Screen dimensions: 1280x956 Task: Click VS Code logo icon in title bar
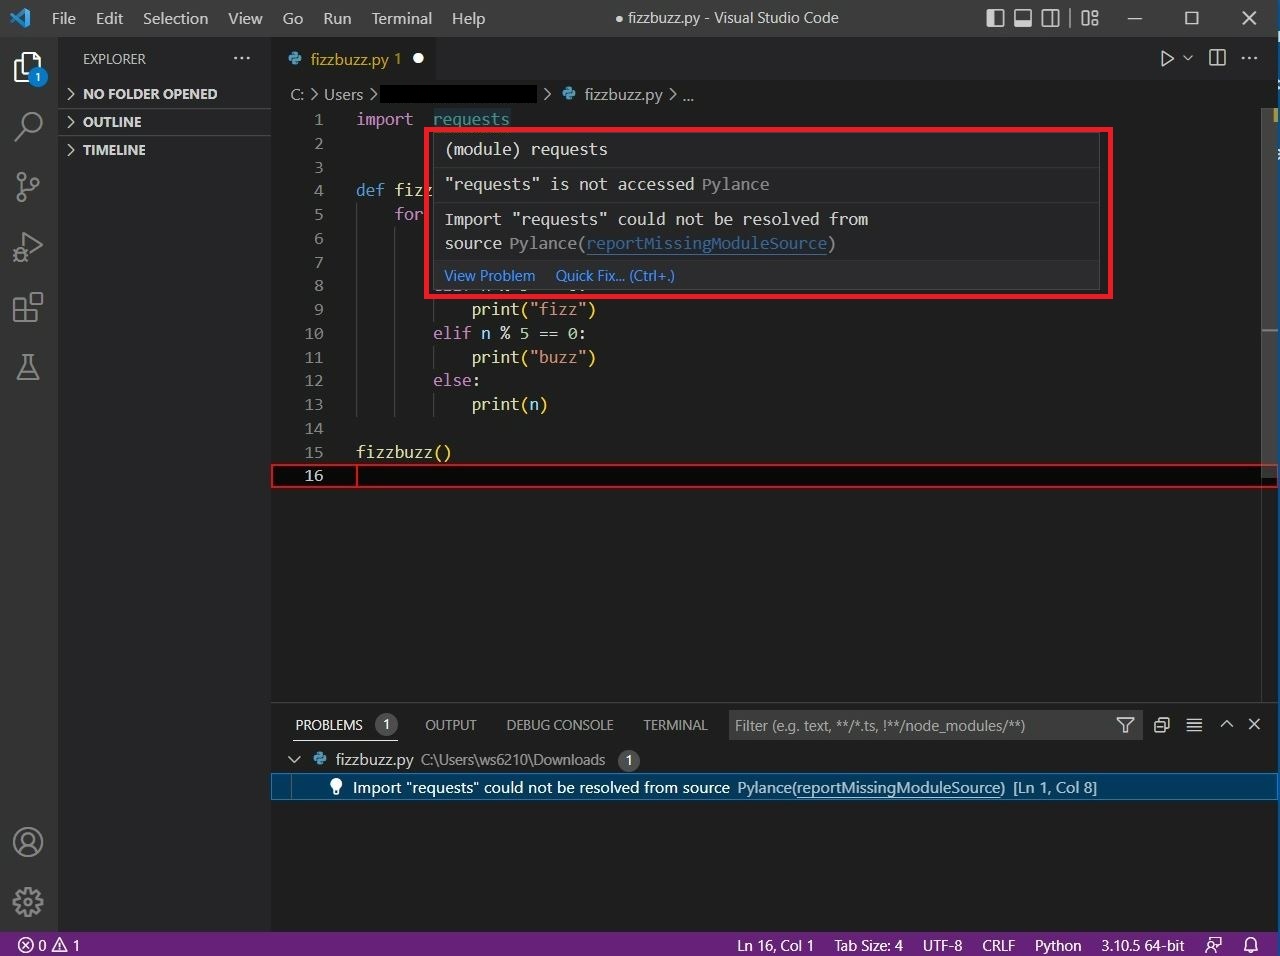20,18
